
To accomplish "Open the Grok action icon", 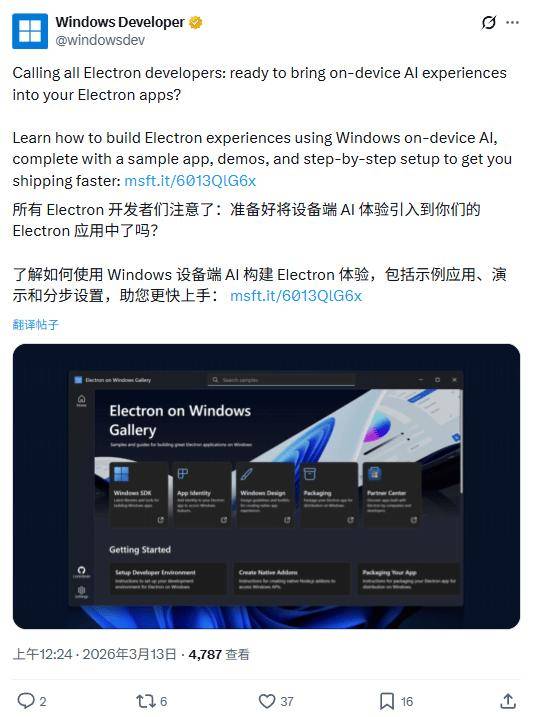I will (488, 22).
